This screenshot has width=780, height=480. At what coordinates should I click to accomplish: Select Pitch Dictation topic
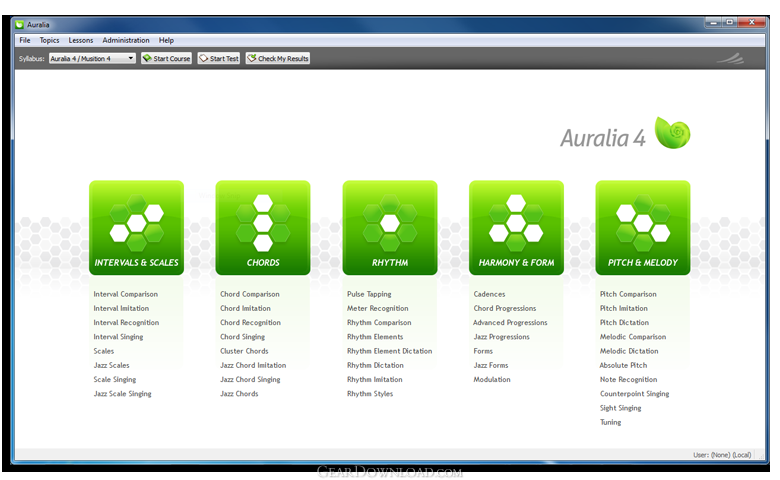pos(624,323)
